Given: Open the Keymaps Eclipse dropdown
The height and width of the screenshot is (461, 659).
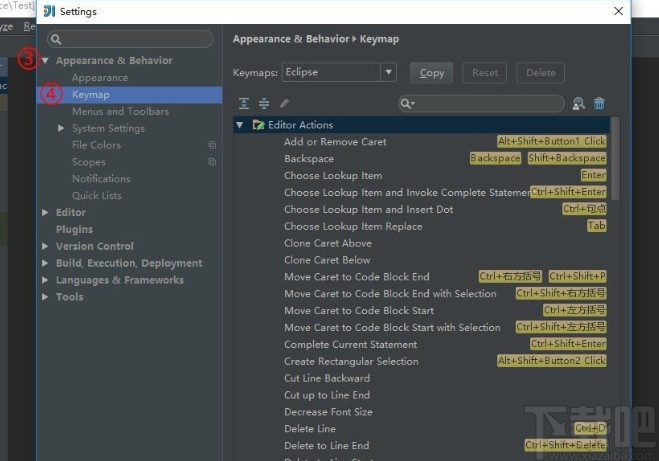Looking at the screenshot, I should 340,73.
